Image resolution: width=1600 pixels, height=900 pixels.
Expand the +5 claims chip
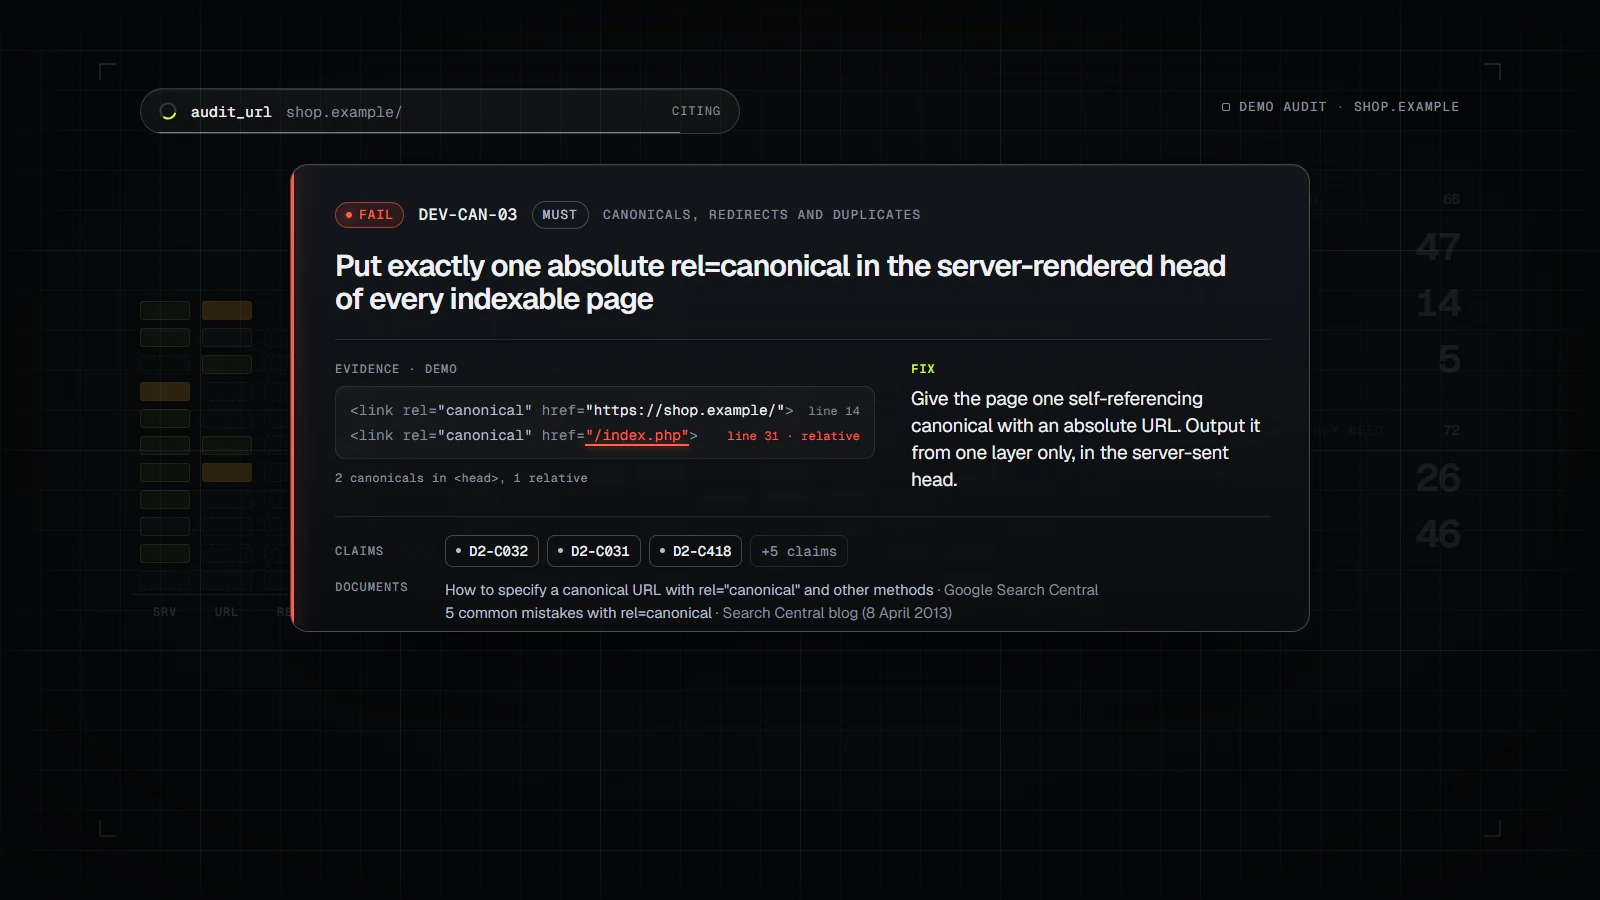[x=799, y=551]
